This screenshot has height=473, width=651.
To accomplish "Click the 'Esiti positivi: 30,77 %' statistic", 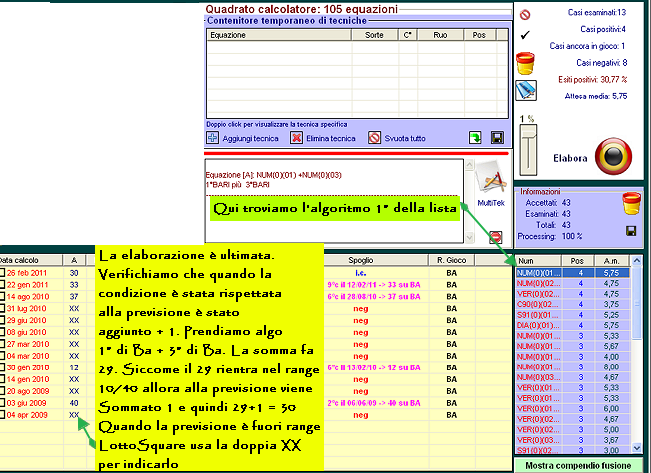I will [592, 79].
